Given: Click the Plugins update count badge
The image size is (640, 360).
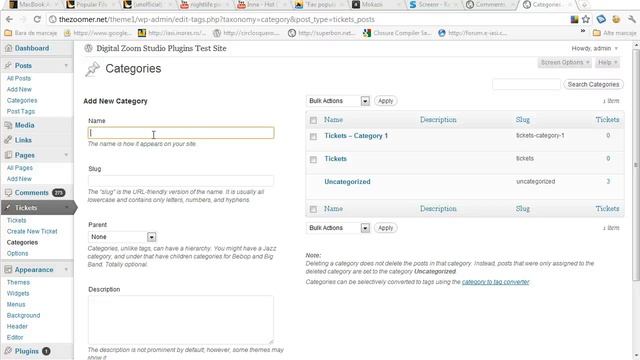Looking at the screenshot, I should click(46, 351).
